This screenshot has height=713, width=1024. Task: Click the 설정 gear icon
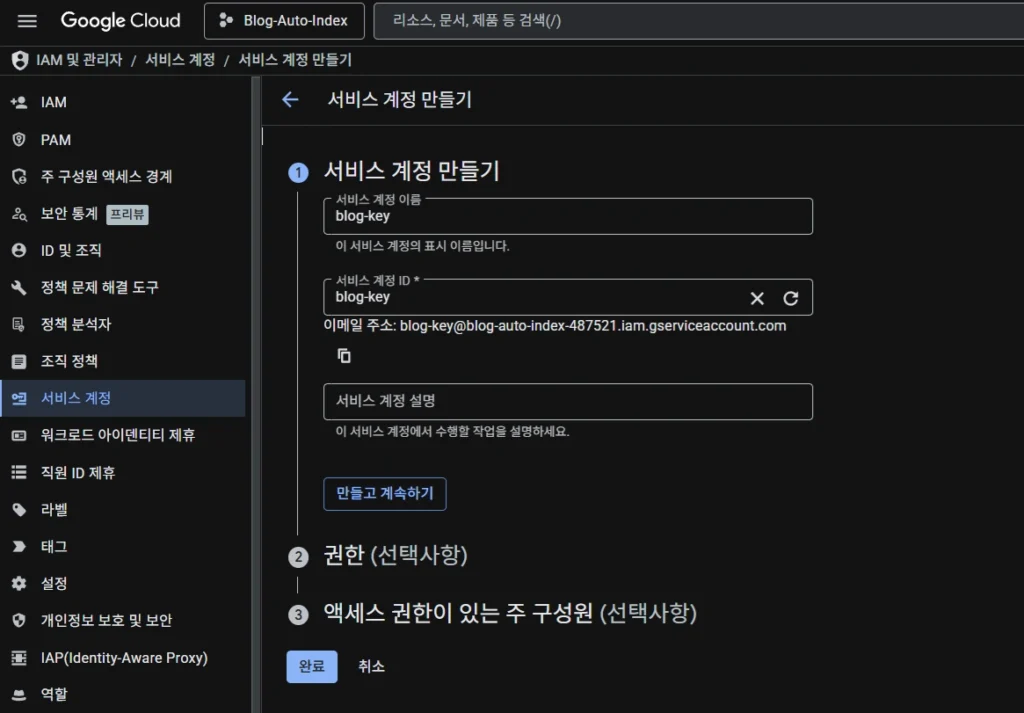coord(19,584)
